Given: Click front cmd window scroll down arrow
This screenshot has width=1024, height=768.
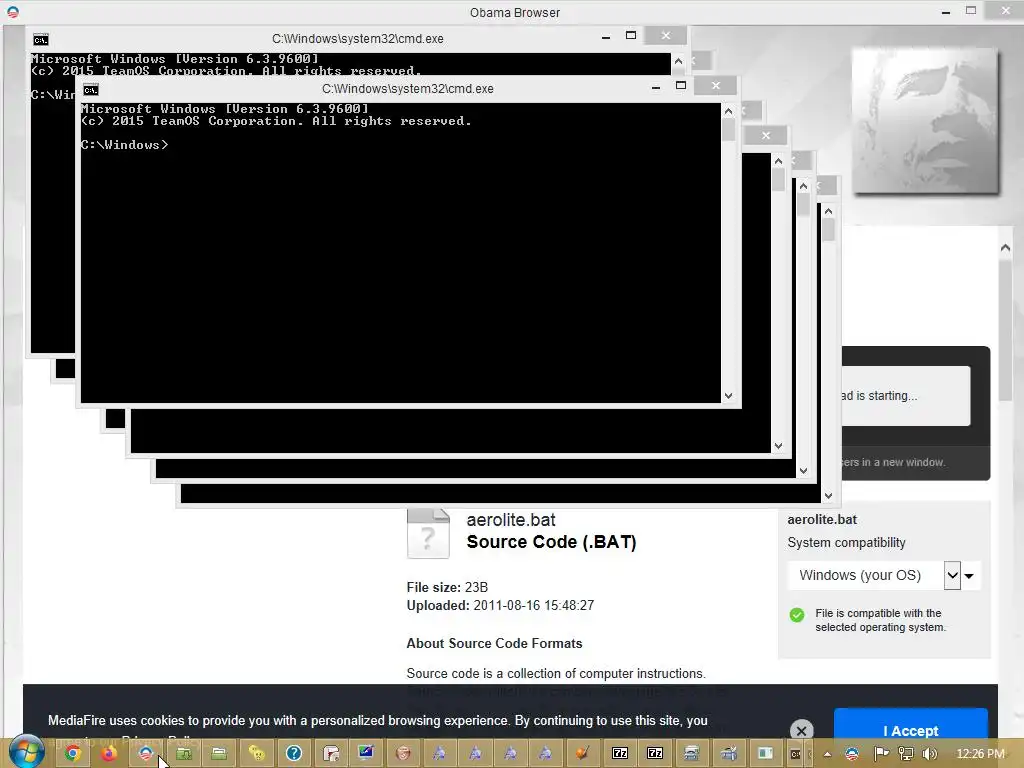Looking at the screenshot, I should [729, 396].
